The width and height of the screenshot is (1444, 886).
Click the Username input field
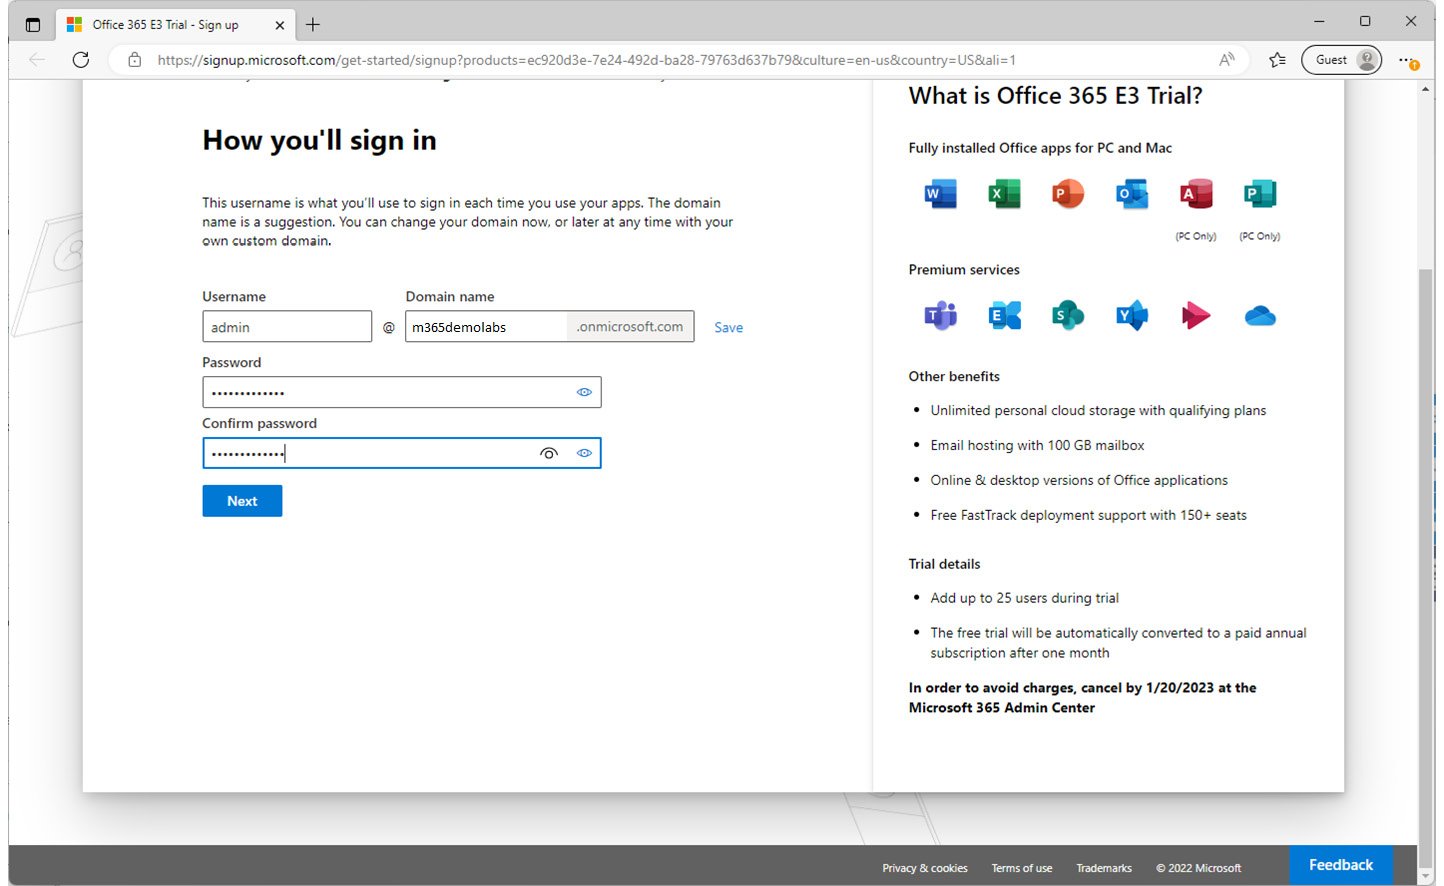pyautogui.click(x=287, y=327)
